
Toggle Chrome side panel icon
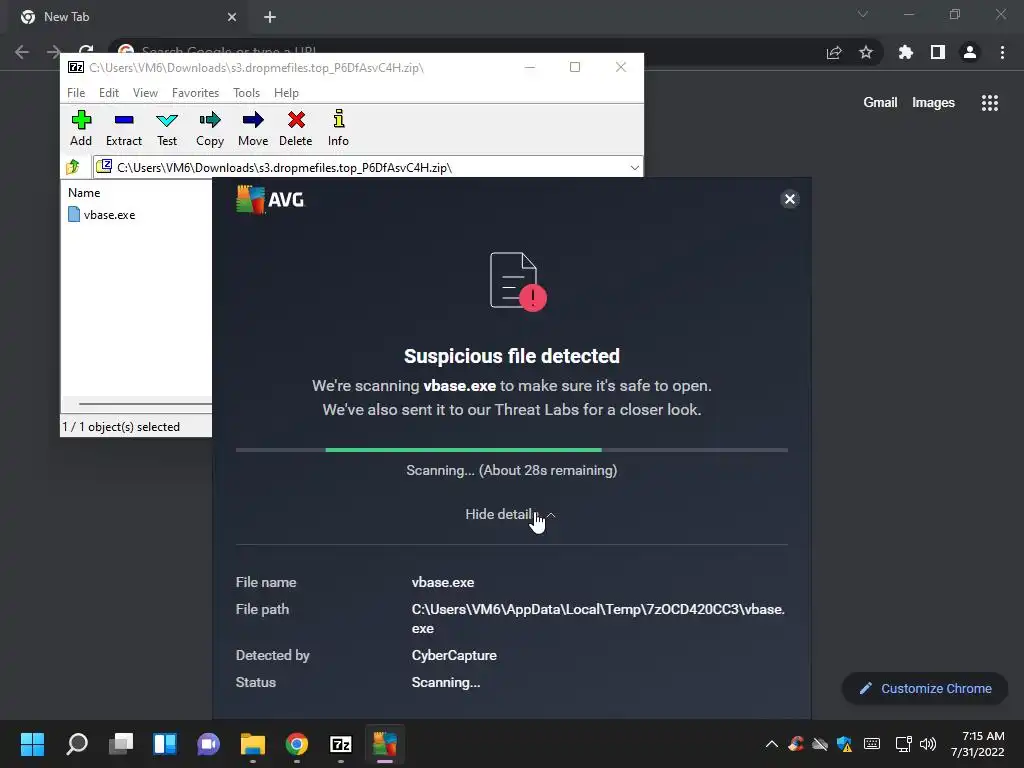point(938,52)
